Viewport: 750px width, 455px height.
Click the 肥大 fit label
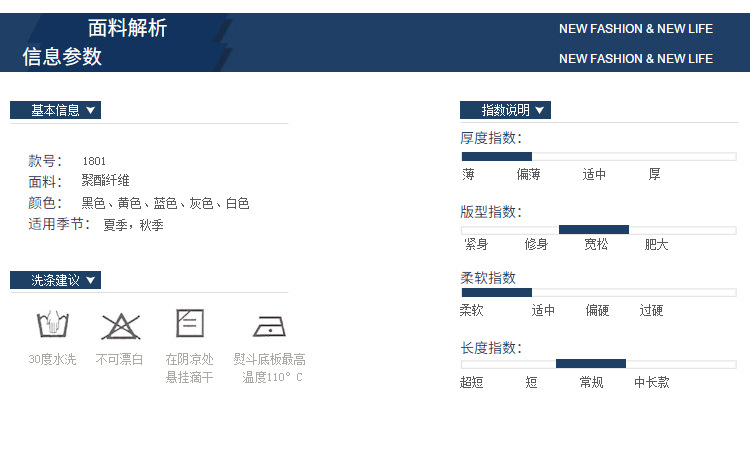click(656, 244)
